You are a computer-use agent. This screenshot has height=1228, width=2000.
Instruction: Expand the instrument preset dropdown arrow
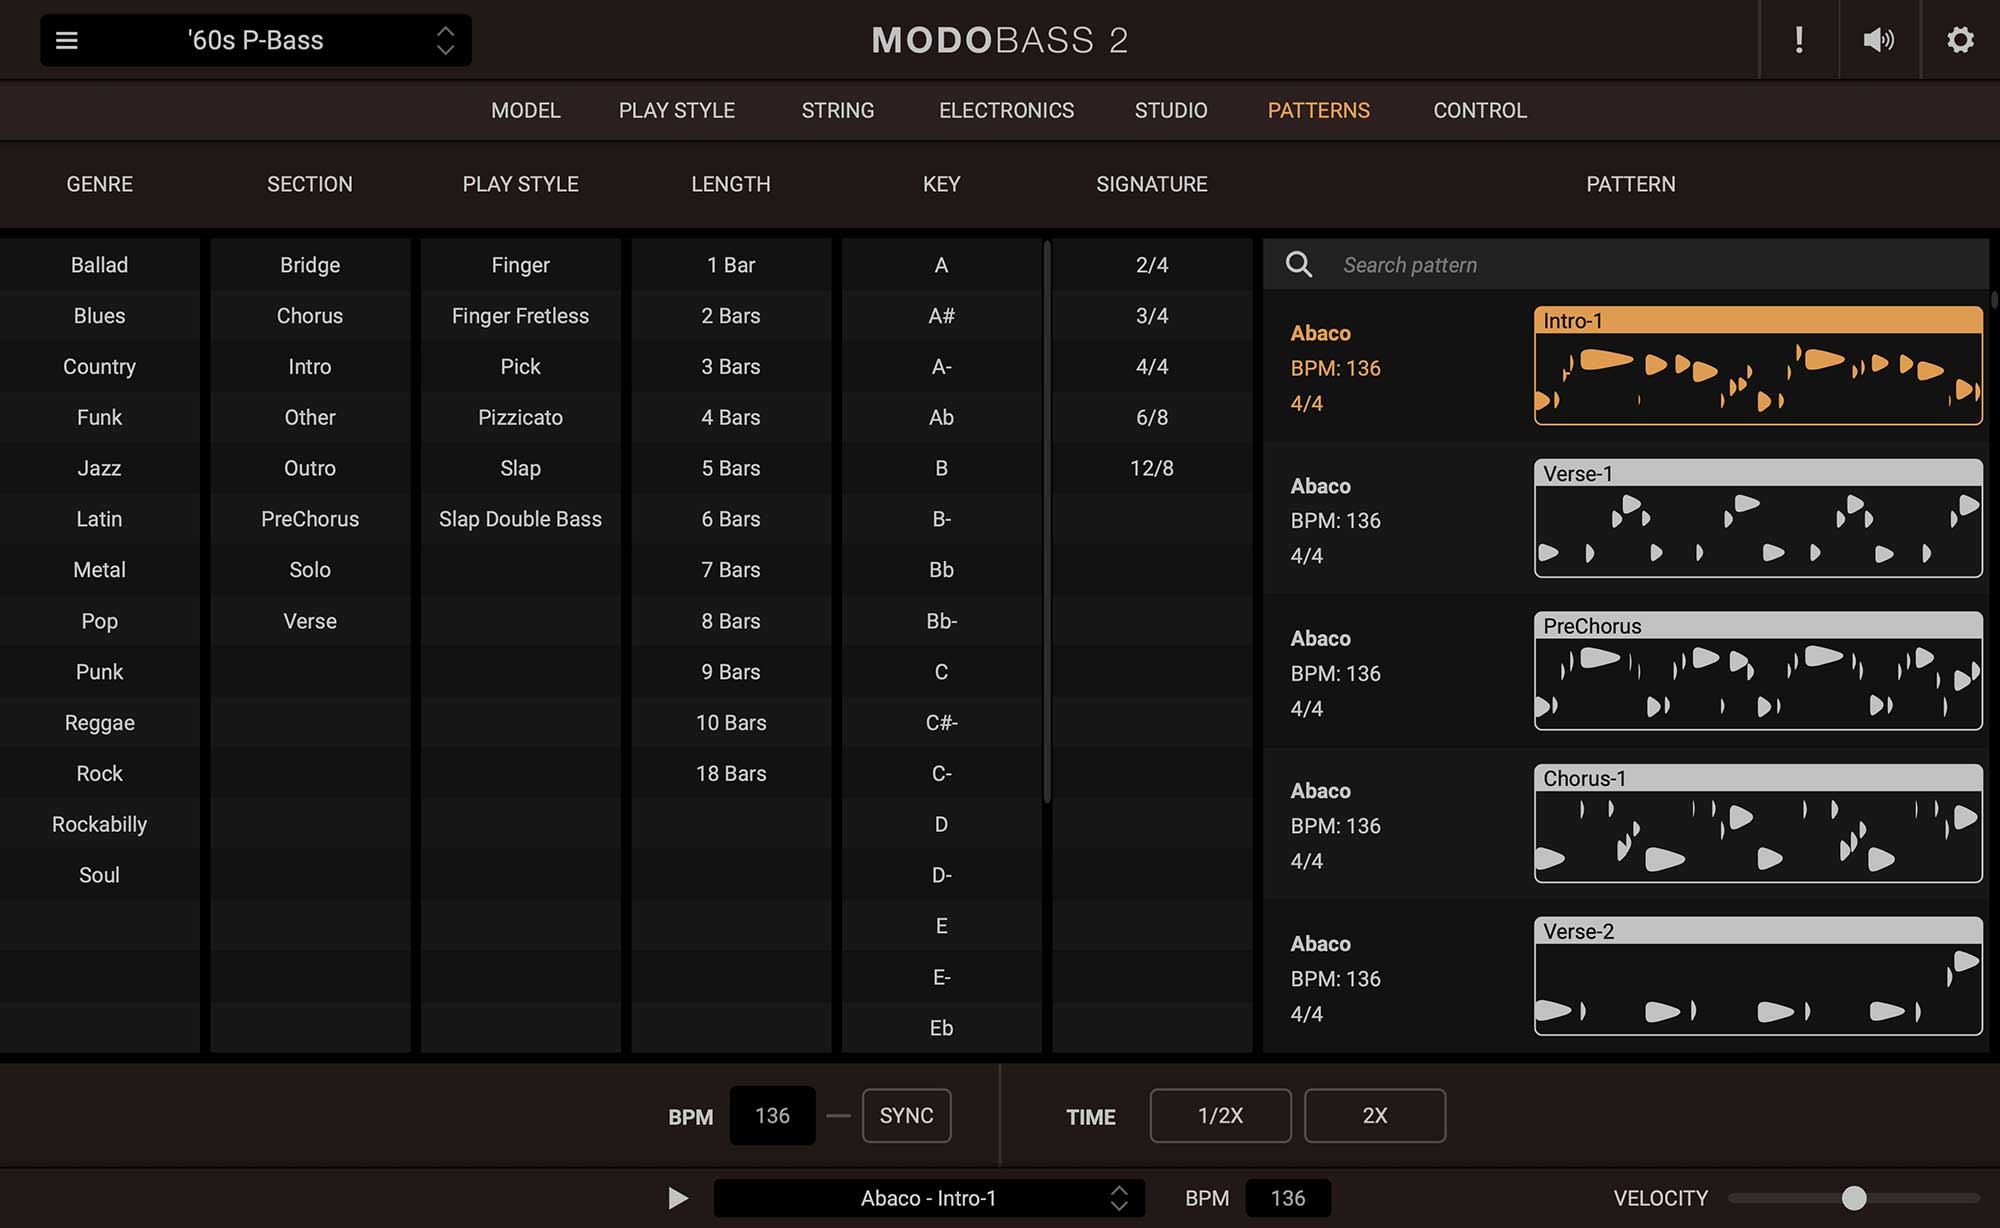click(443, 39)
